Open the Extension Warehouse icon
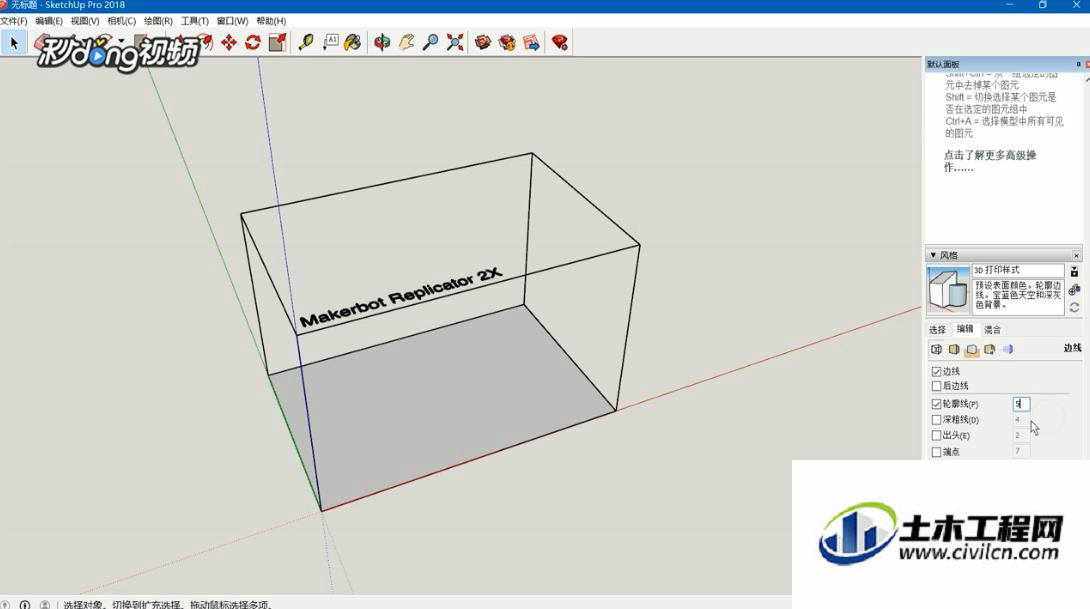Viewport: 1090px width, 609px height. (507, 43)
